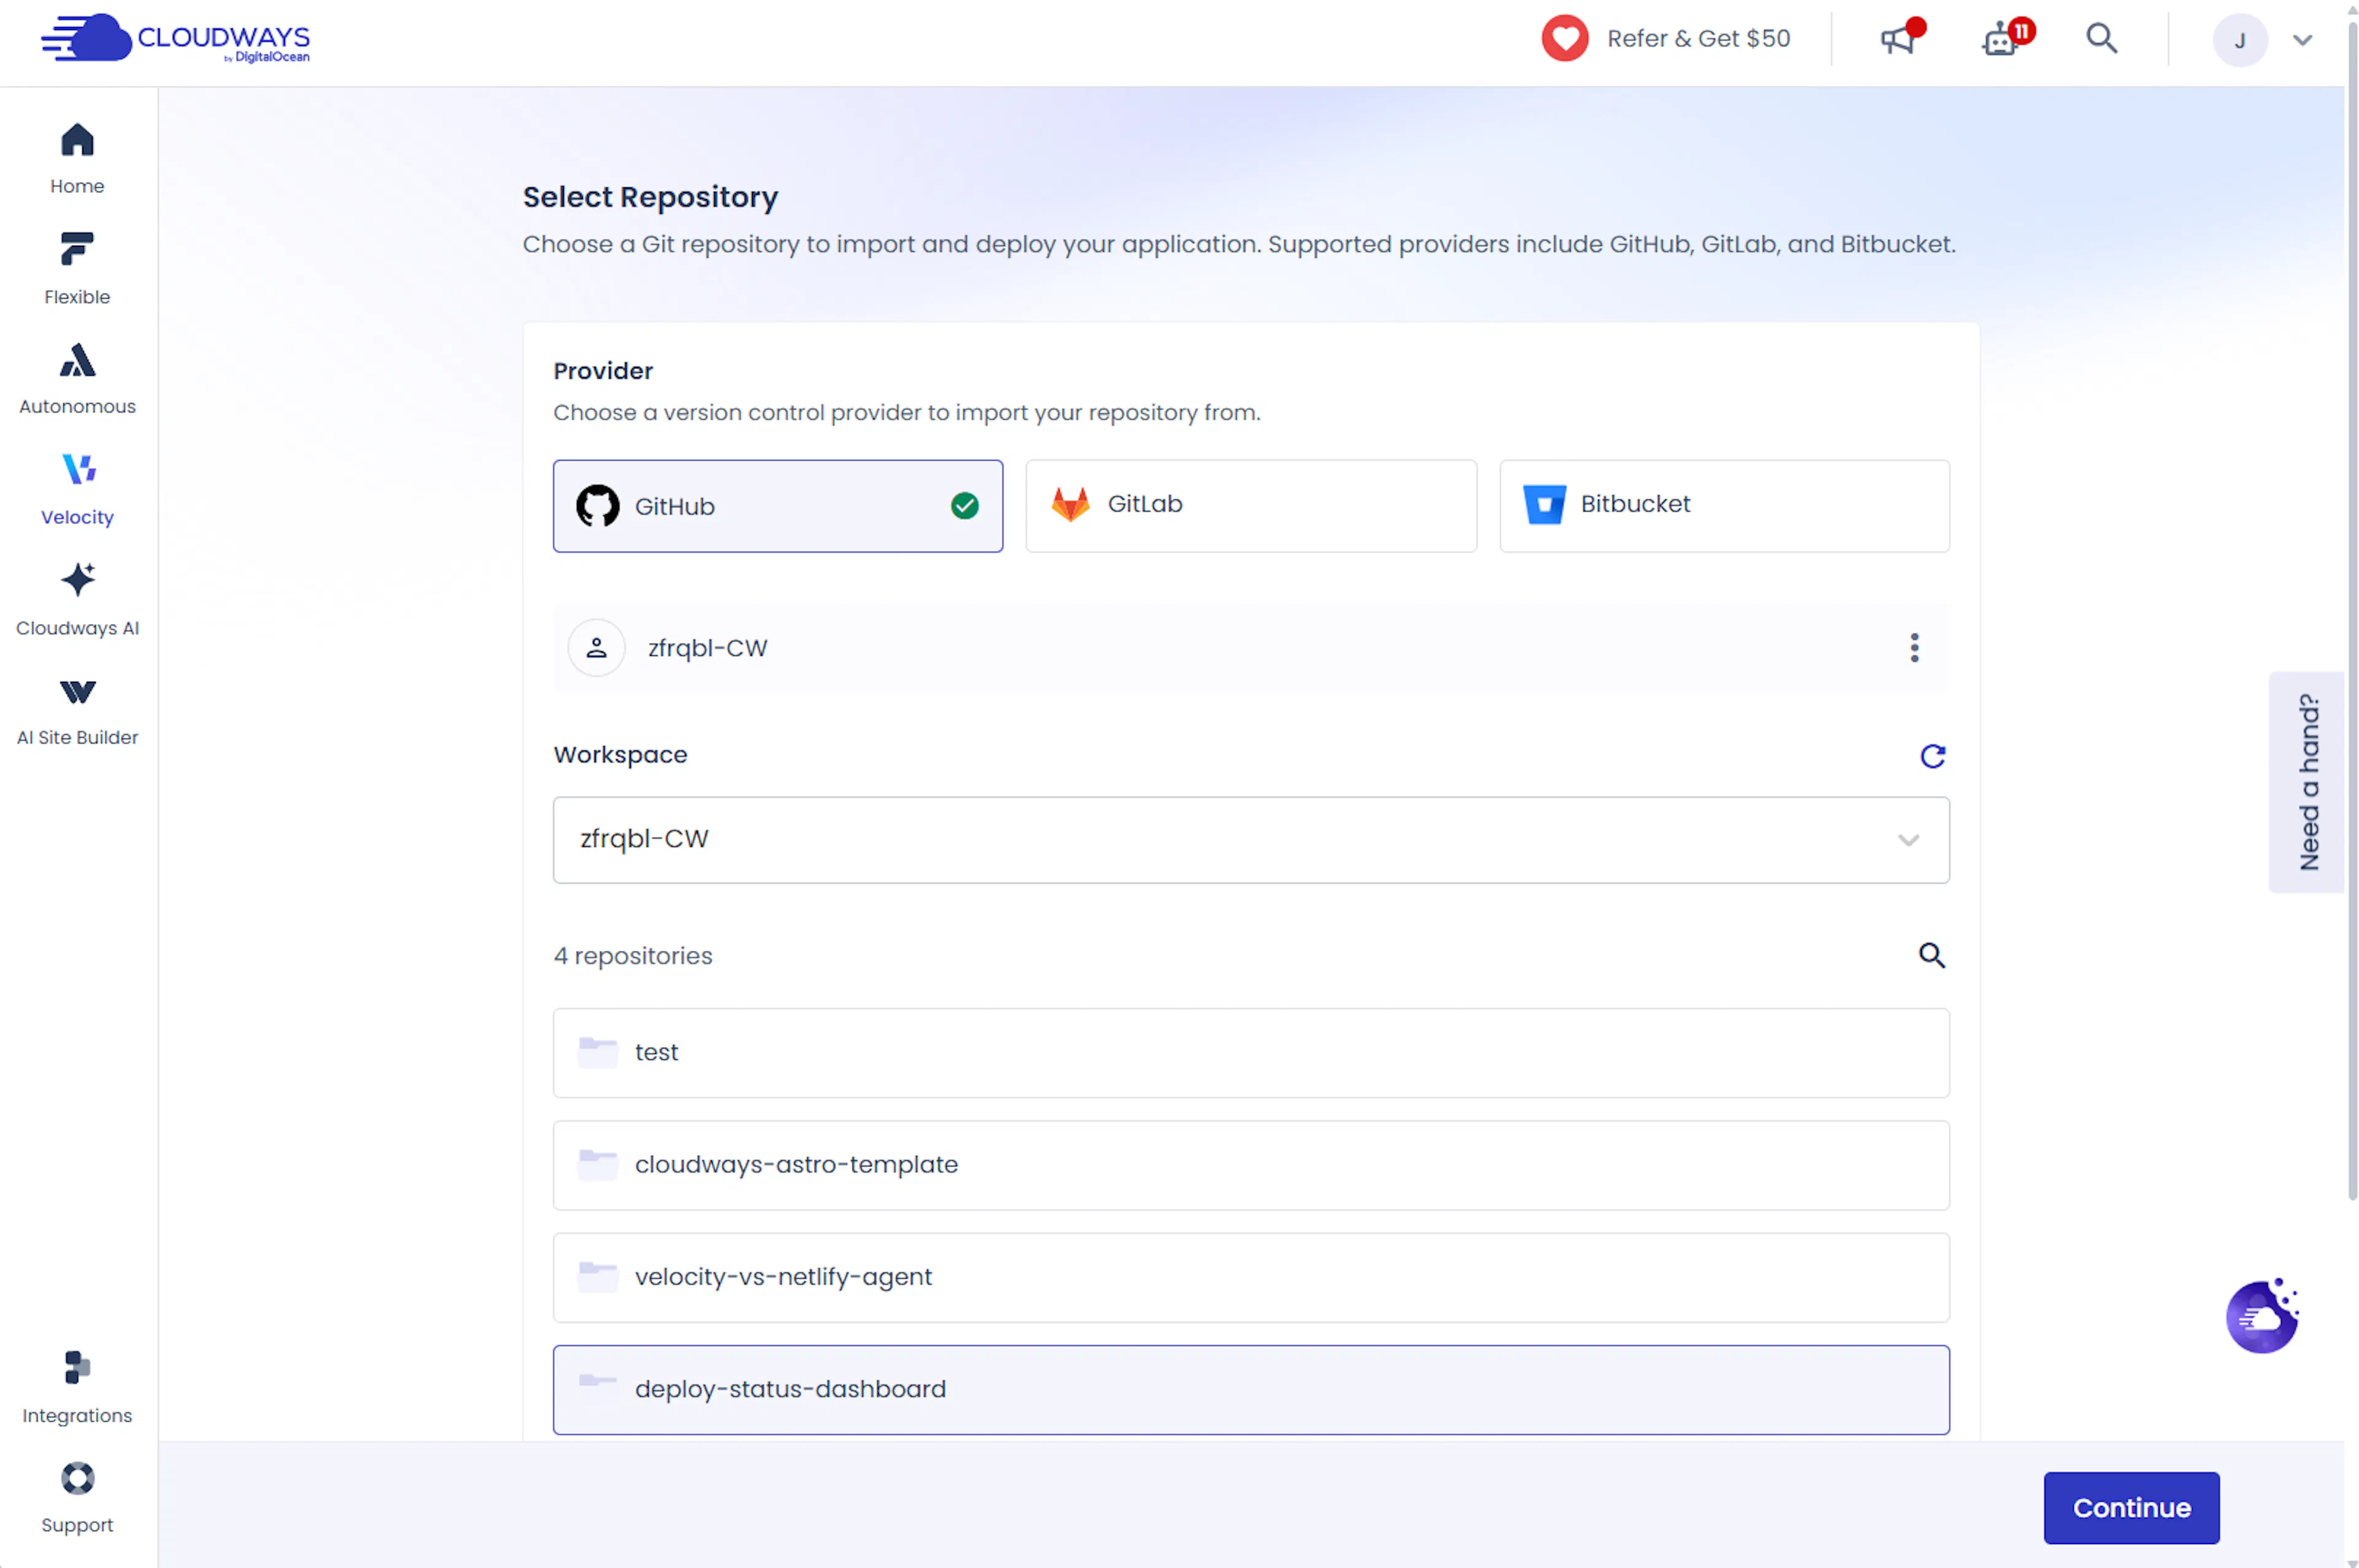This screenshot has height=1568, width=2359.
Task: Open the top bar search
Action: click(2101, 39)
